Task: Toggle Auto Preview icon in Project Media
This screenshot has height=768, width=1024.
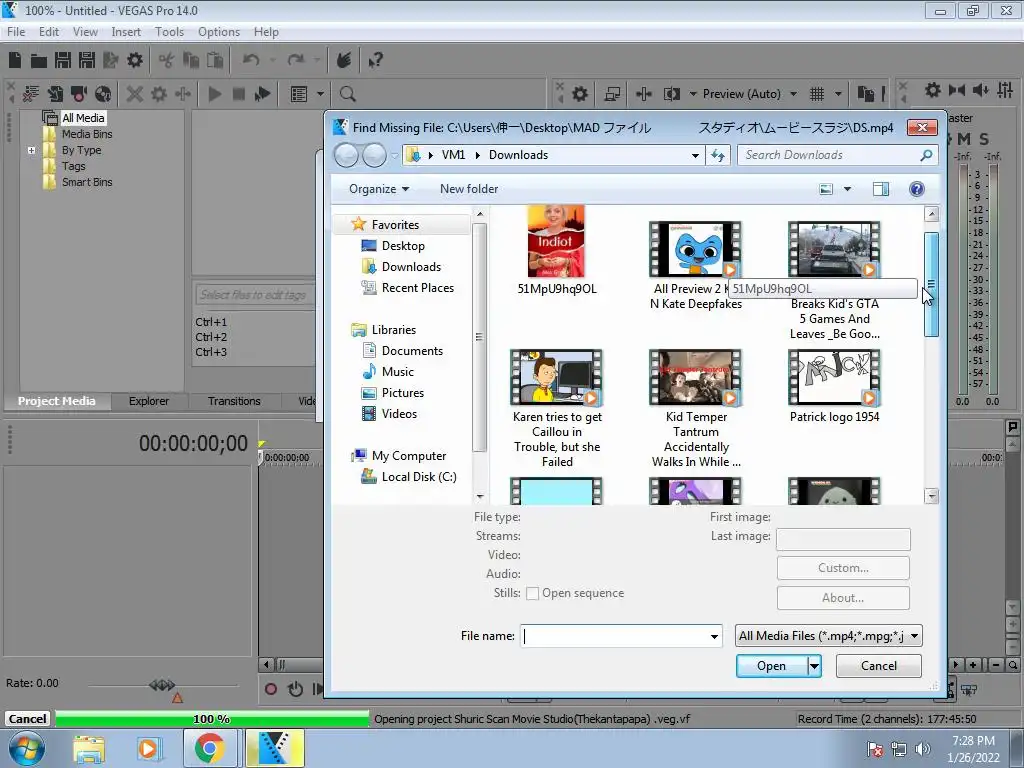Action: [263, 94]
